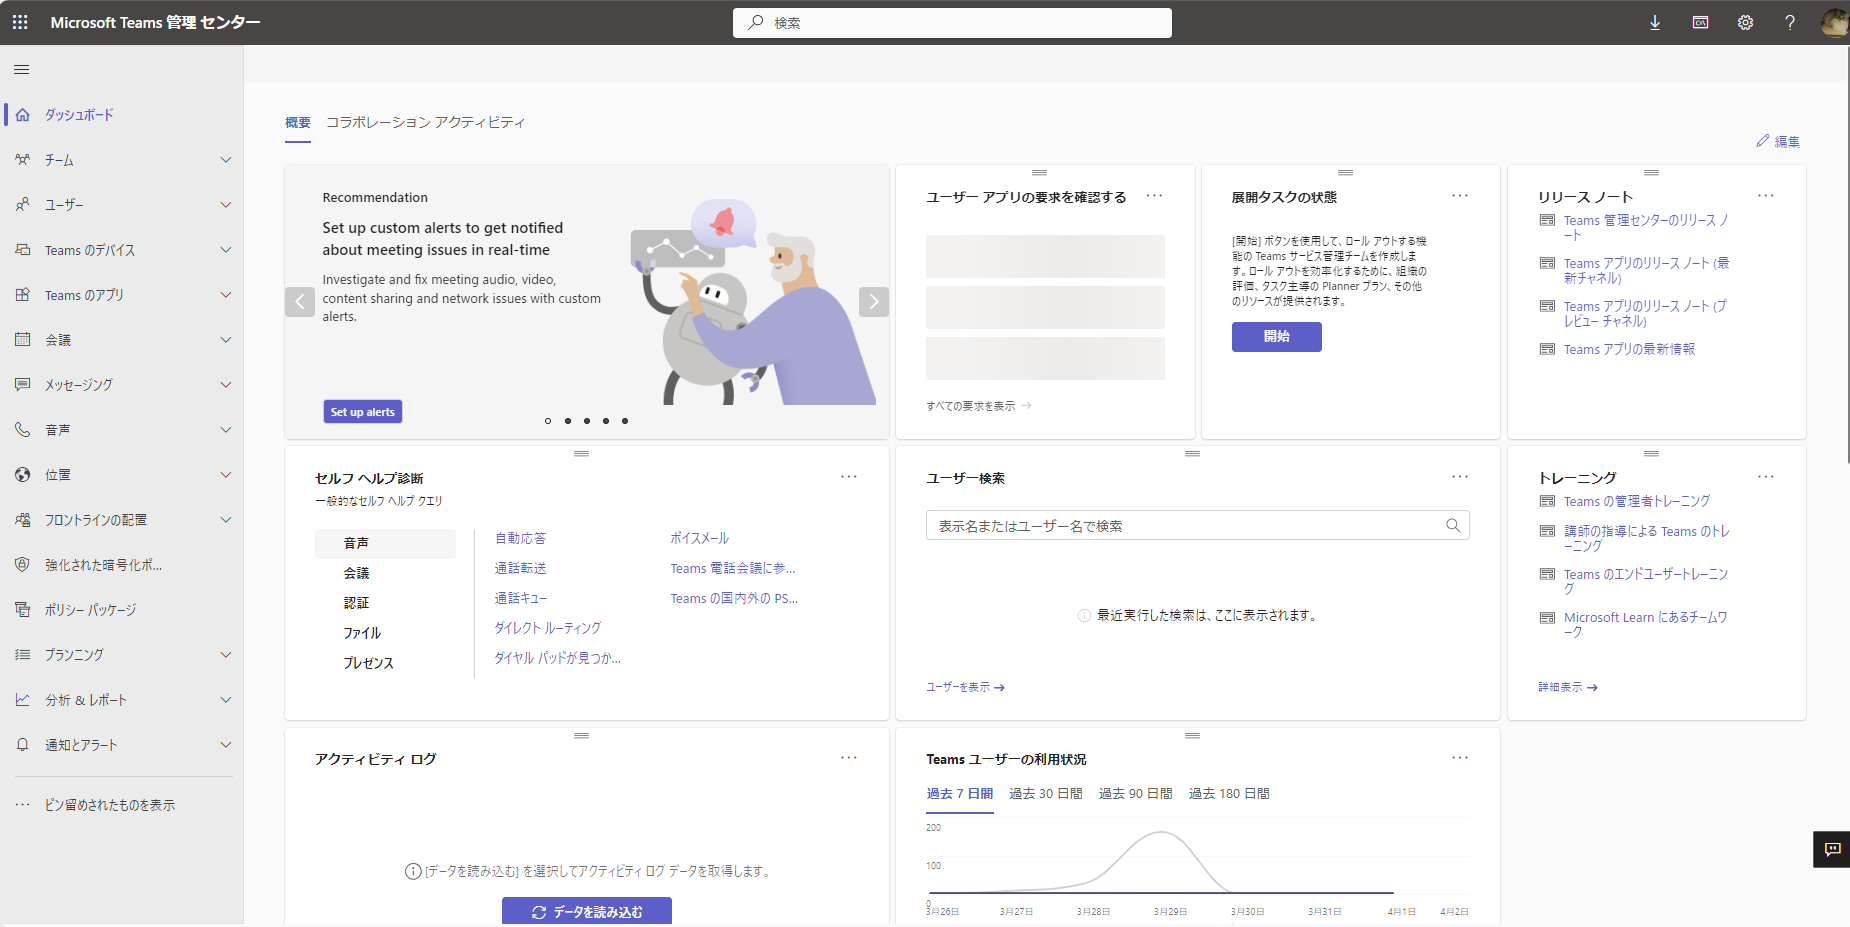1850x927 pixels.
Task: Open more options for ユーザー検索 card
Action: [1460, 477]
